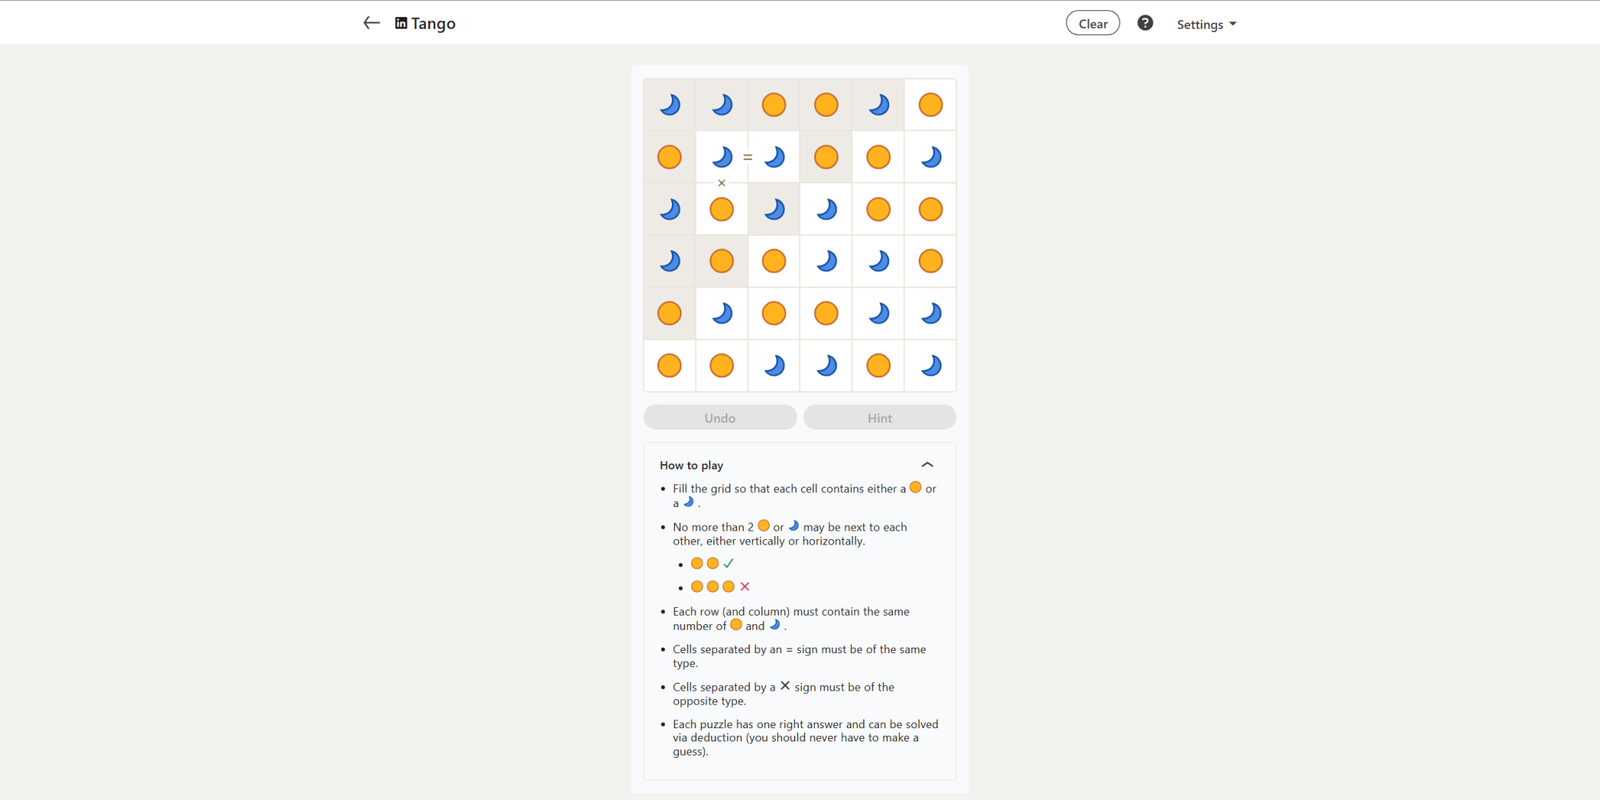Click the sun in the bottom-left grid cell

670,365
